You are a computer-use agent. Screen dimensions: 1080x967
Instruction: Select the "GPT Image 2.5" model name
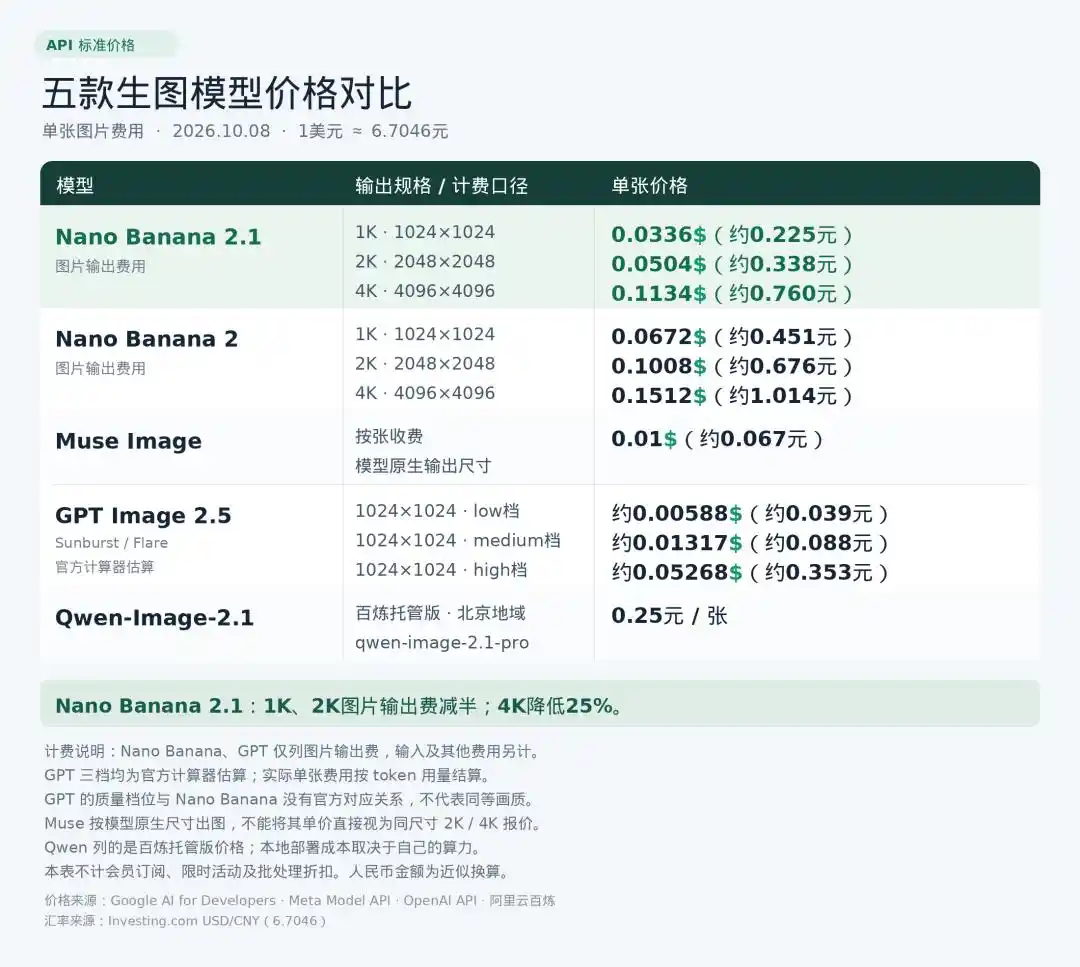[x=143, y=515]
